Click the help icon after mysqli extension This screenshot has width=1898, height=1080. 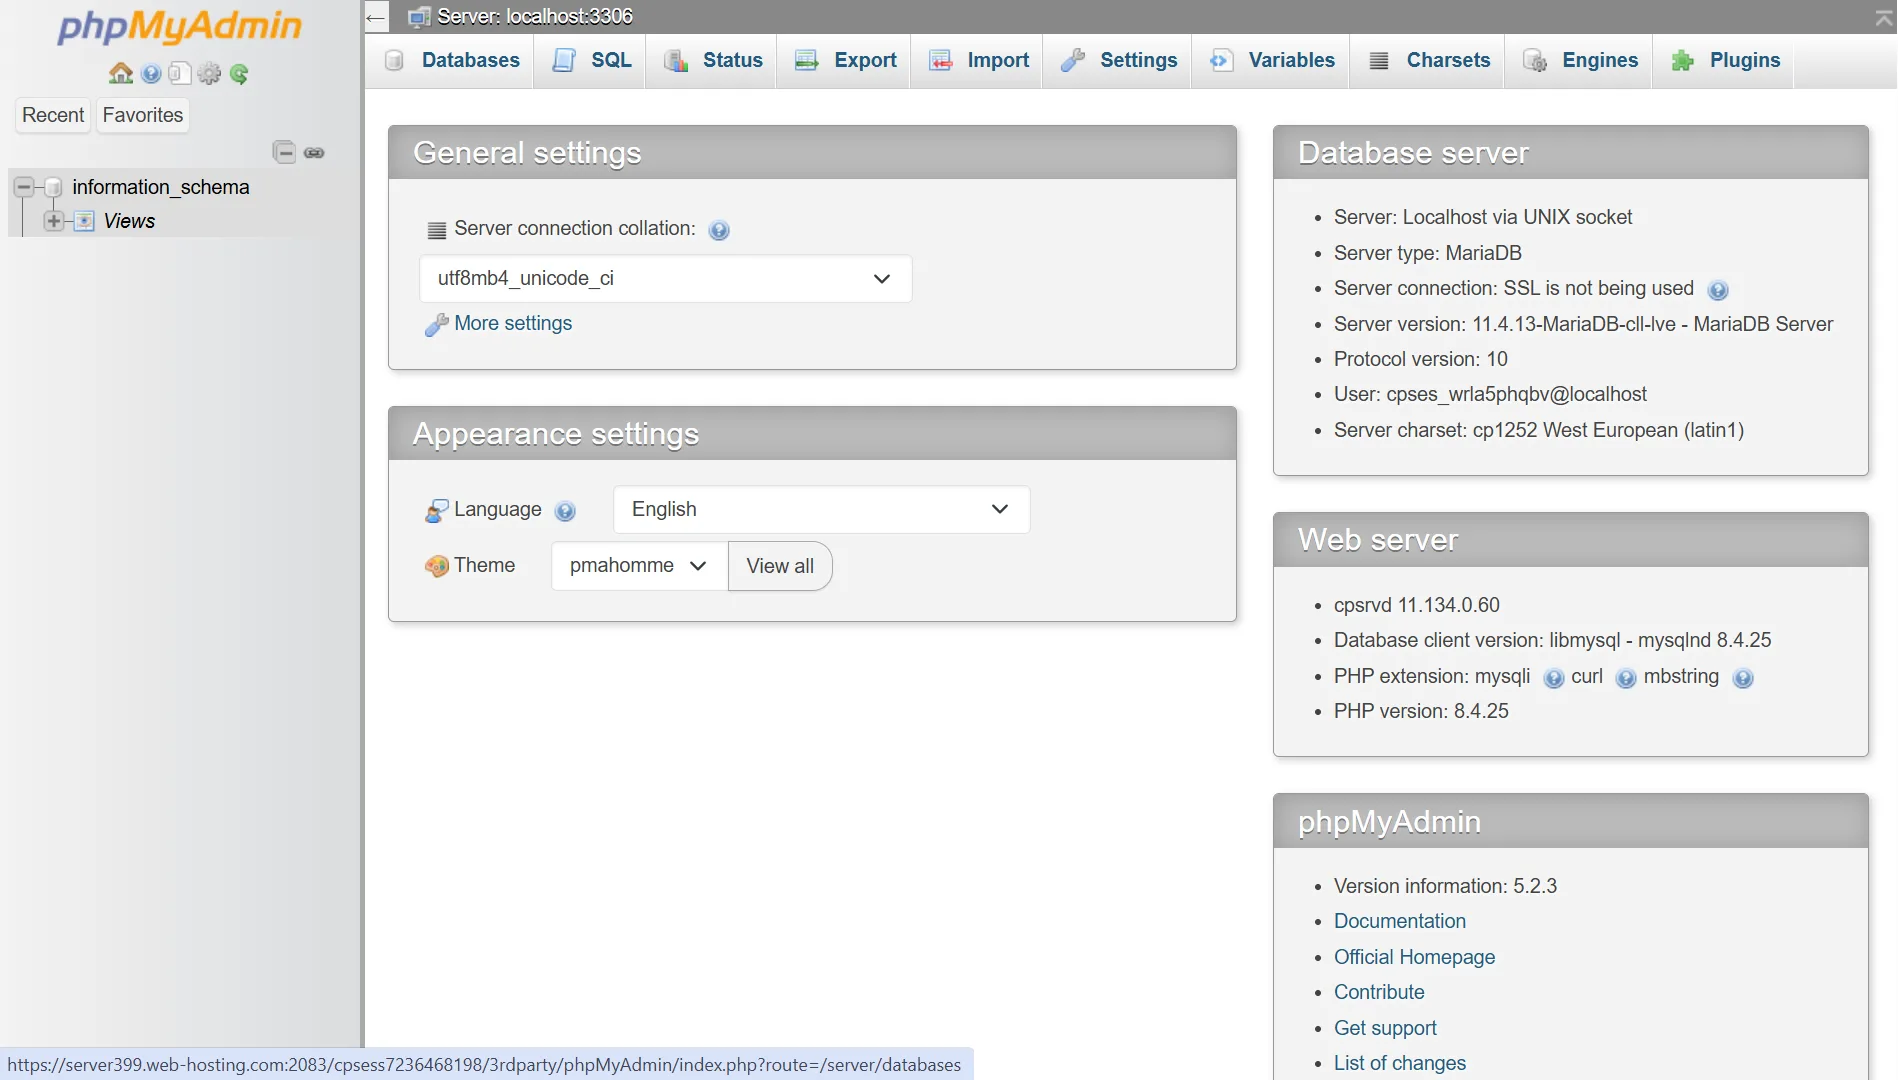click(x=1554, y=678)
